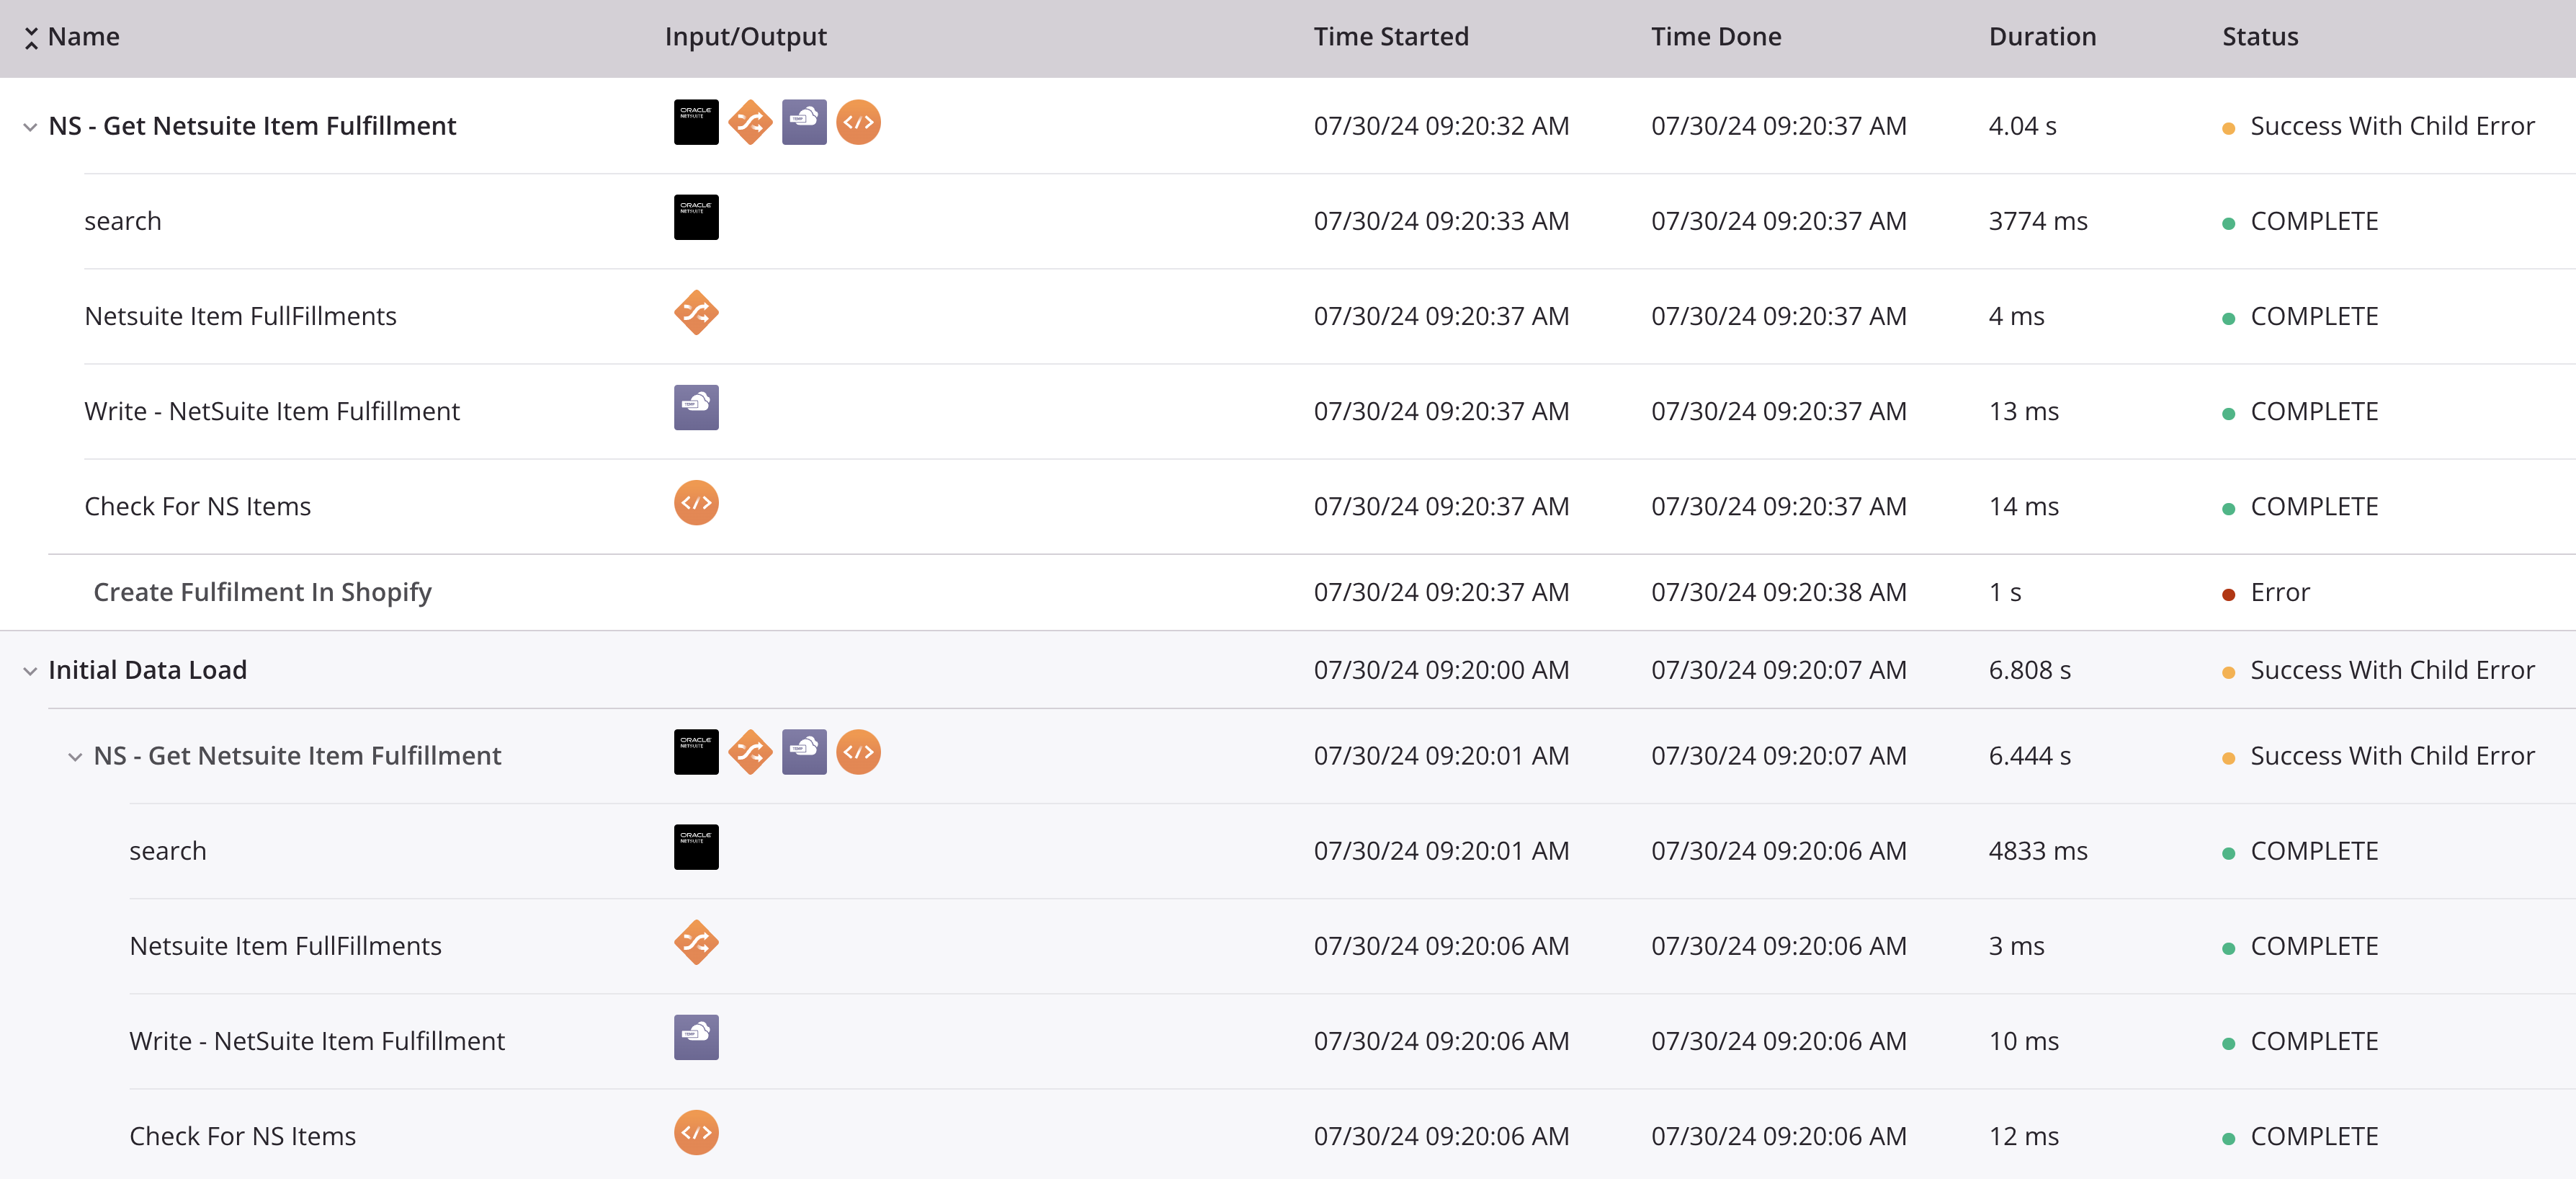The width and height of the screenshot is (2576, 1179).
Task: Click orange code script icon in top NS - Get Netsuite Item Fulfillment row
Action: tap(858, 122)
